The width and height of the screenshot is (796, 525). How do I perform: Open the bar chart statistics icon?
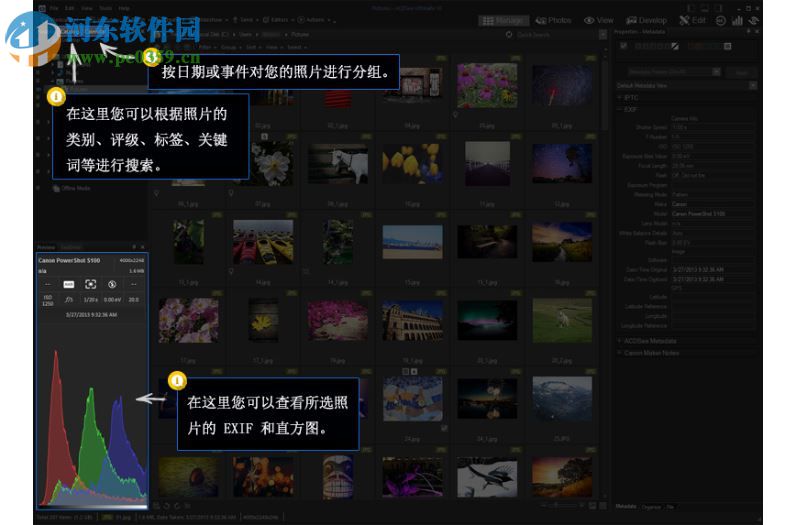[x=737, y=20]
